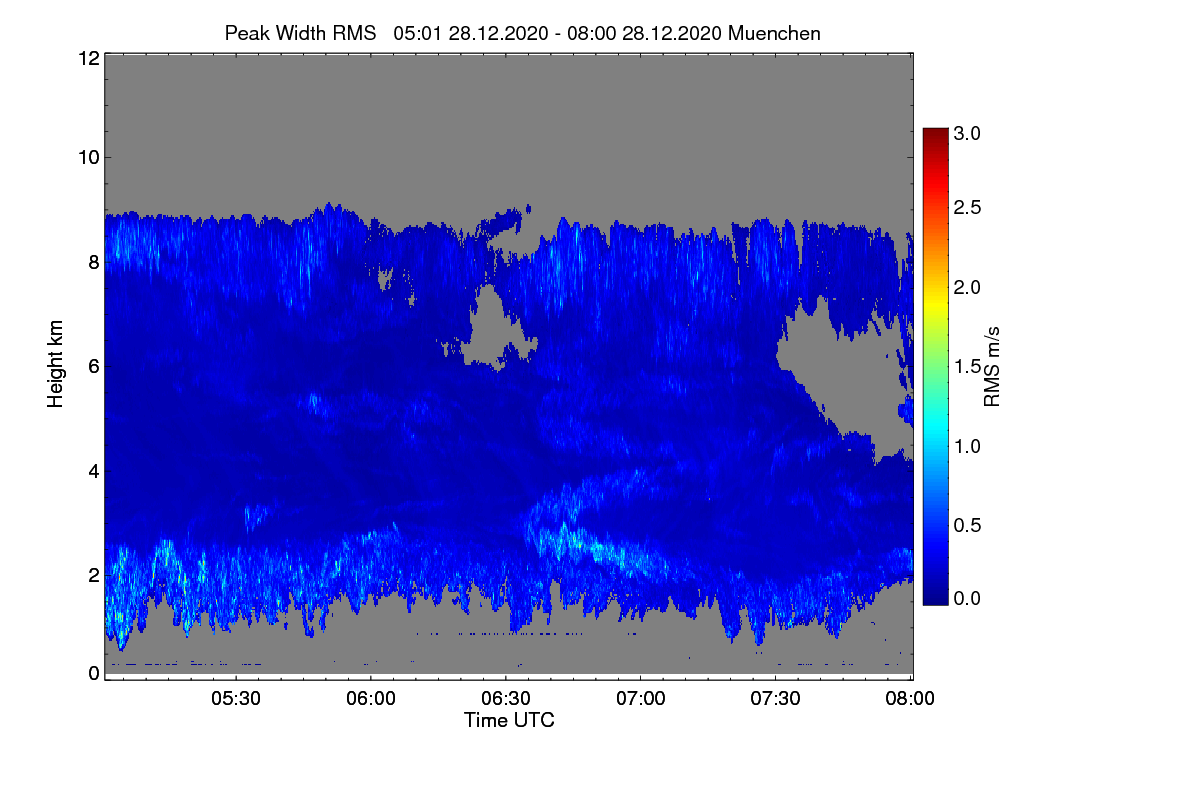Viewport: 1200px width, 800px height.
Task: Click the height tick label 6
Action: click(x=93, y=366)
